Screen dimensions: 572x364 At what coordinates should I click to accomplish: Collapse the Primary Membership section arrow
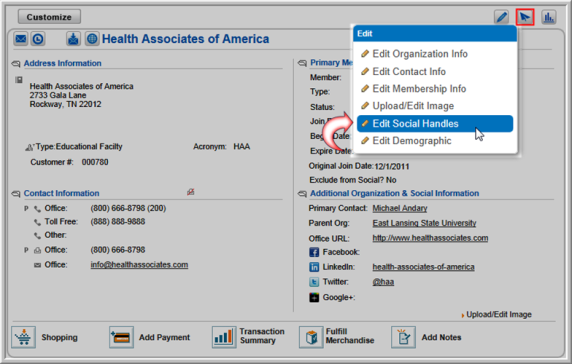pos(302,63)
